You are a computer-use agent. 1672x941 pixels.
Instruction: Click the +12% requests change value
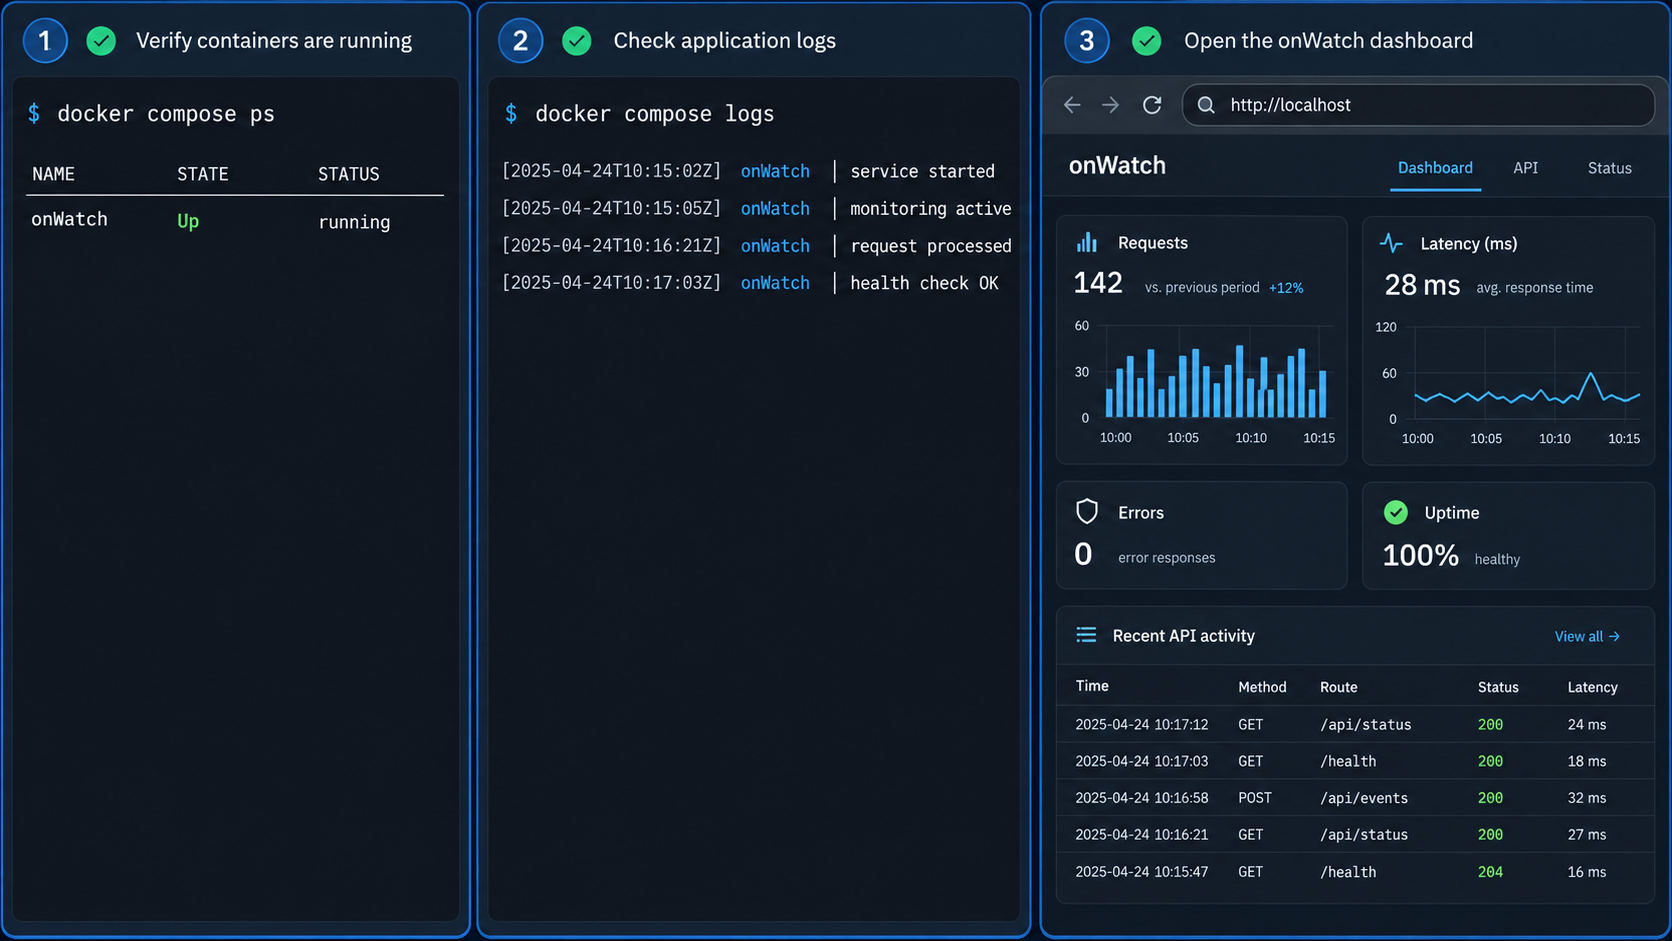coord(1286,288)
